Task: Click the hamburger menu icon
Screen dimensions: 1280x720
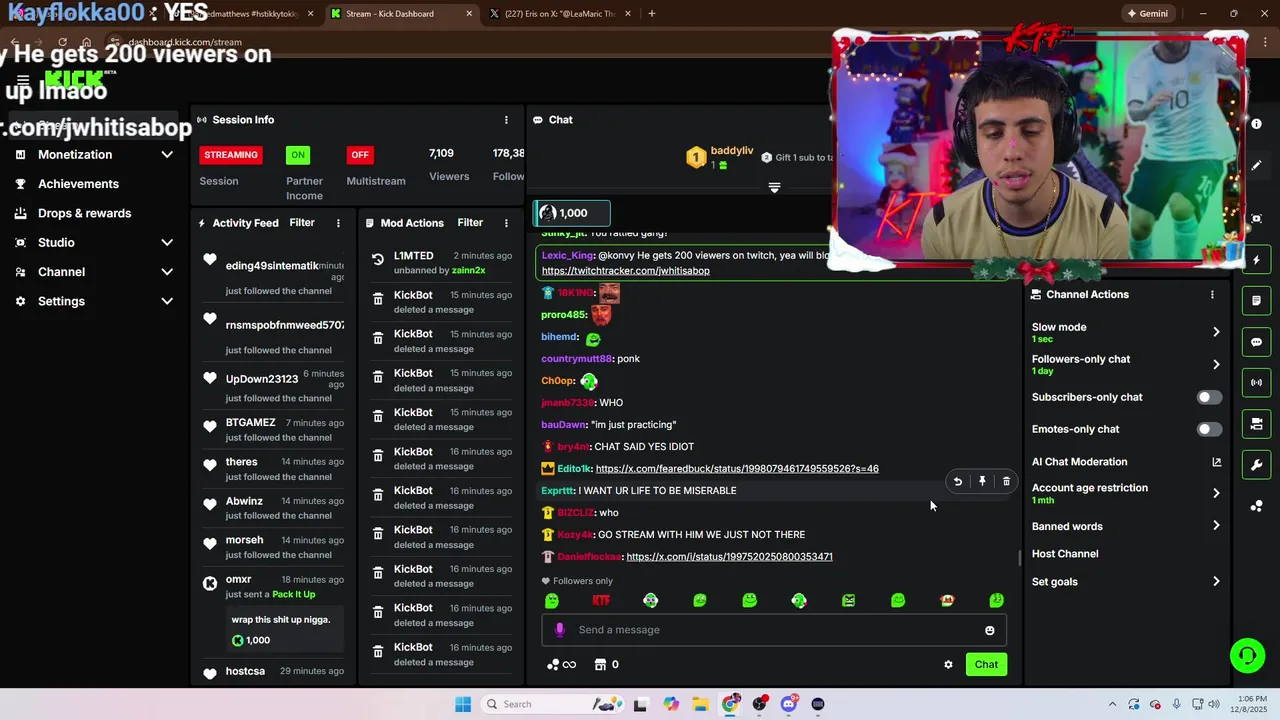Action: pyautogui.click(x=22, y=81)
